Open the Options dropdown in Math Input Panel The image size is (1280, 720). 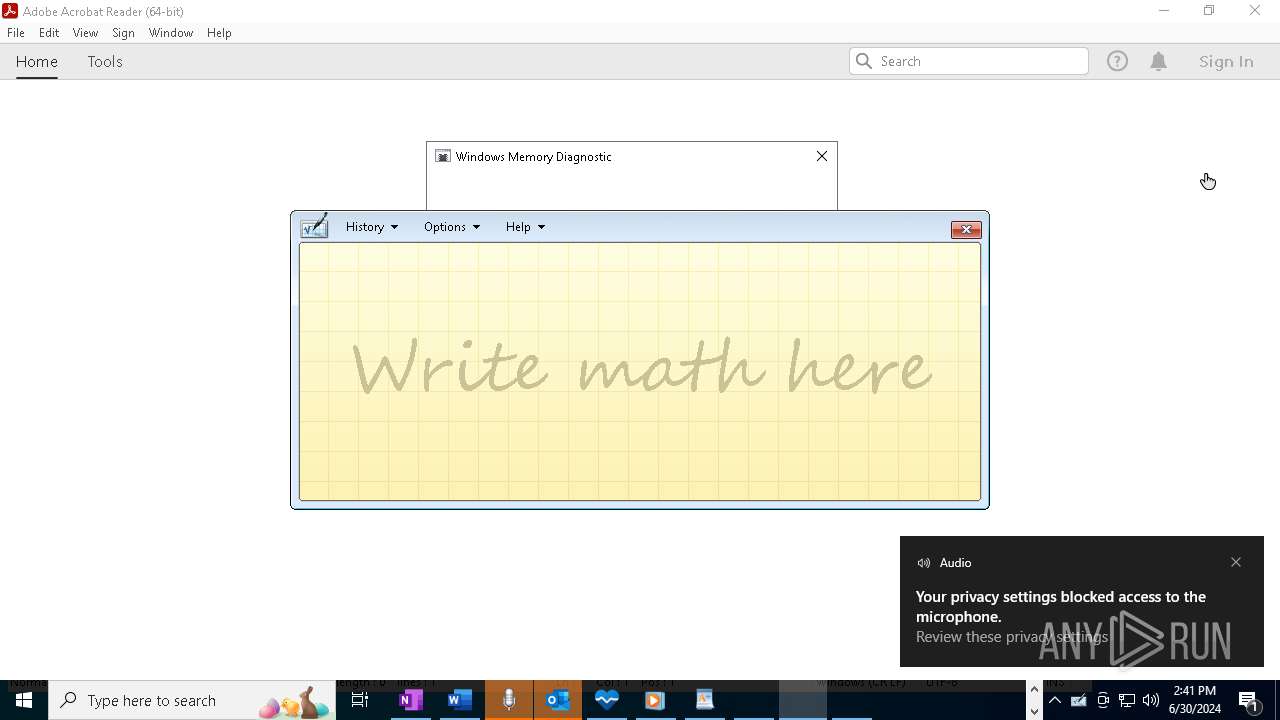point(451,227)
